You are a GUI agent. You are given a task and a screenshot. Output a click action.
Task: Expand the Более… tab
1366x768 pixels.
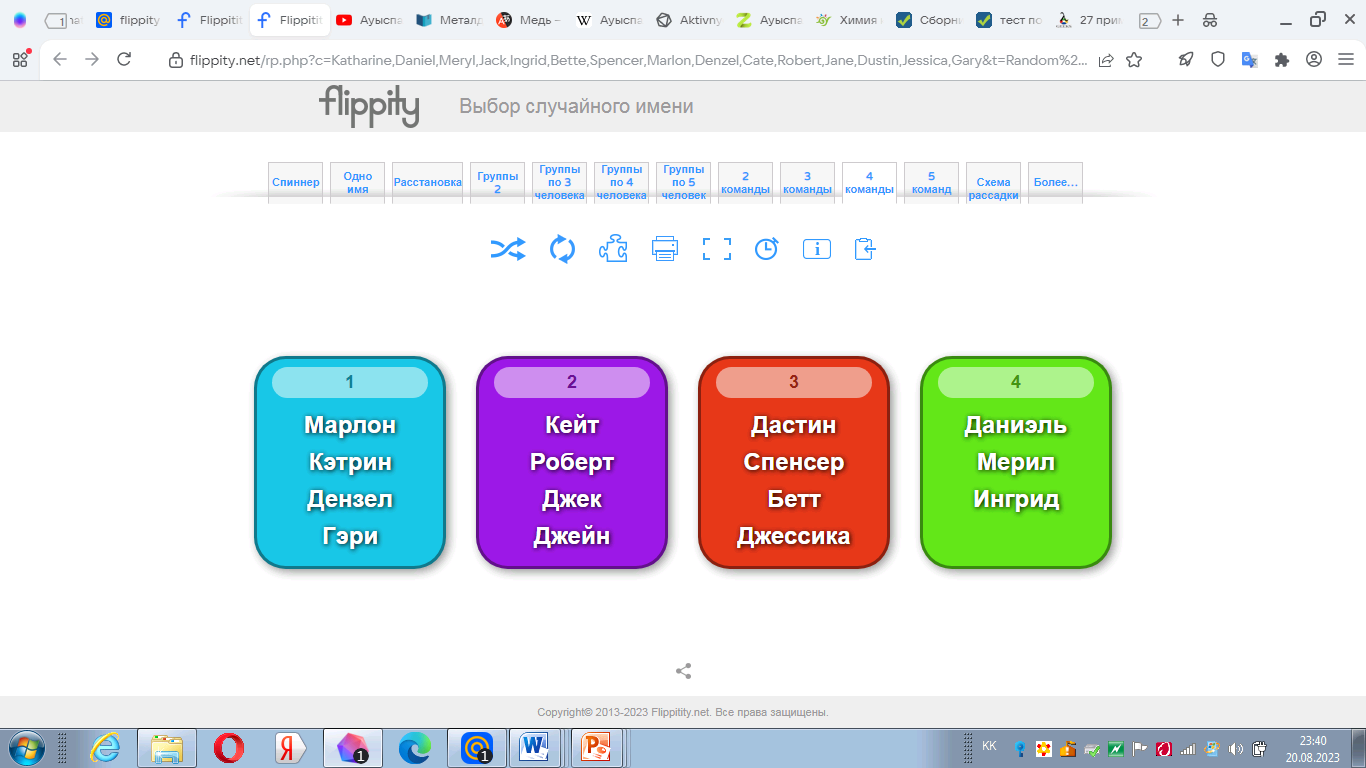pos(1056,183)
